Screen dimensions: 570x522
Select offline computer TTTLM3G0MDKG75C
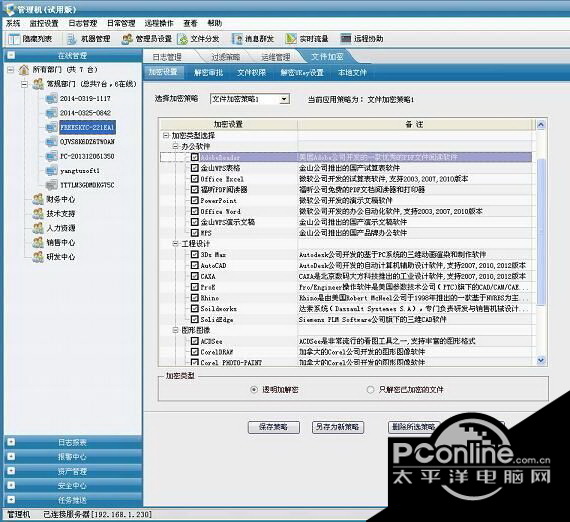pyautogui.click(x=87, y=185)
